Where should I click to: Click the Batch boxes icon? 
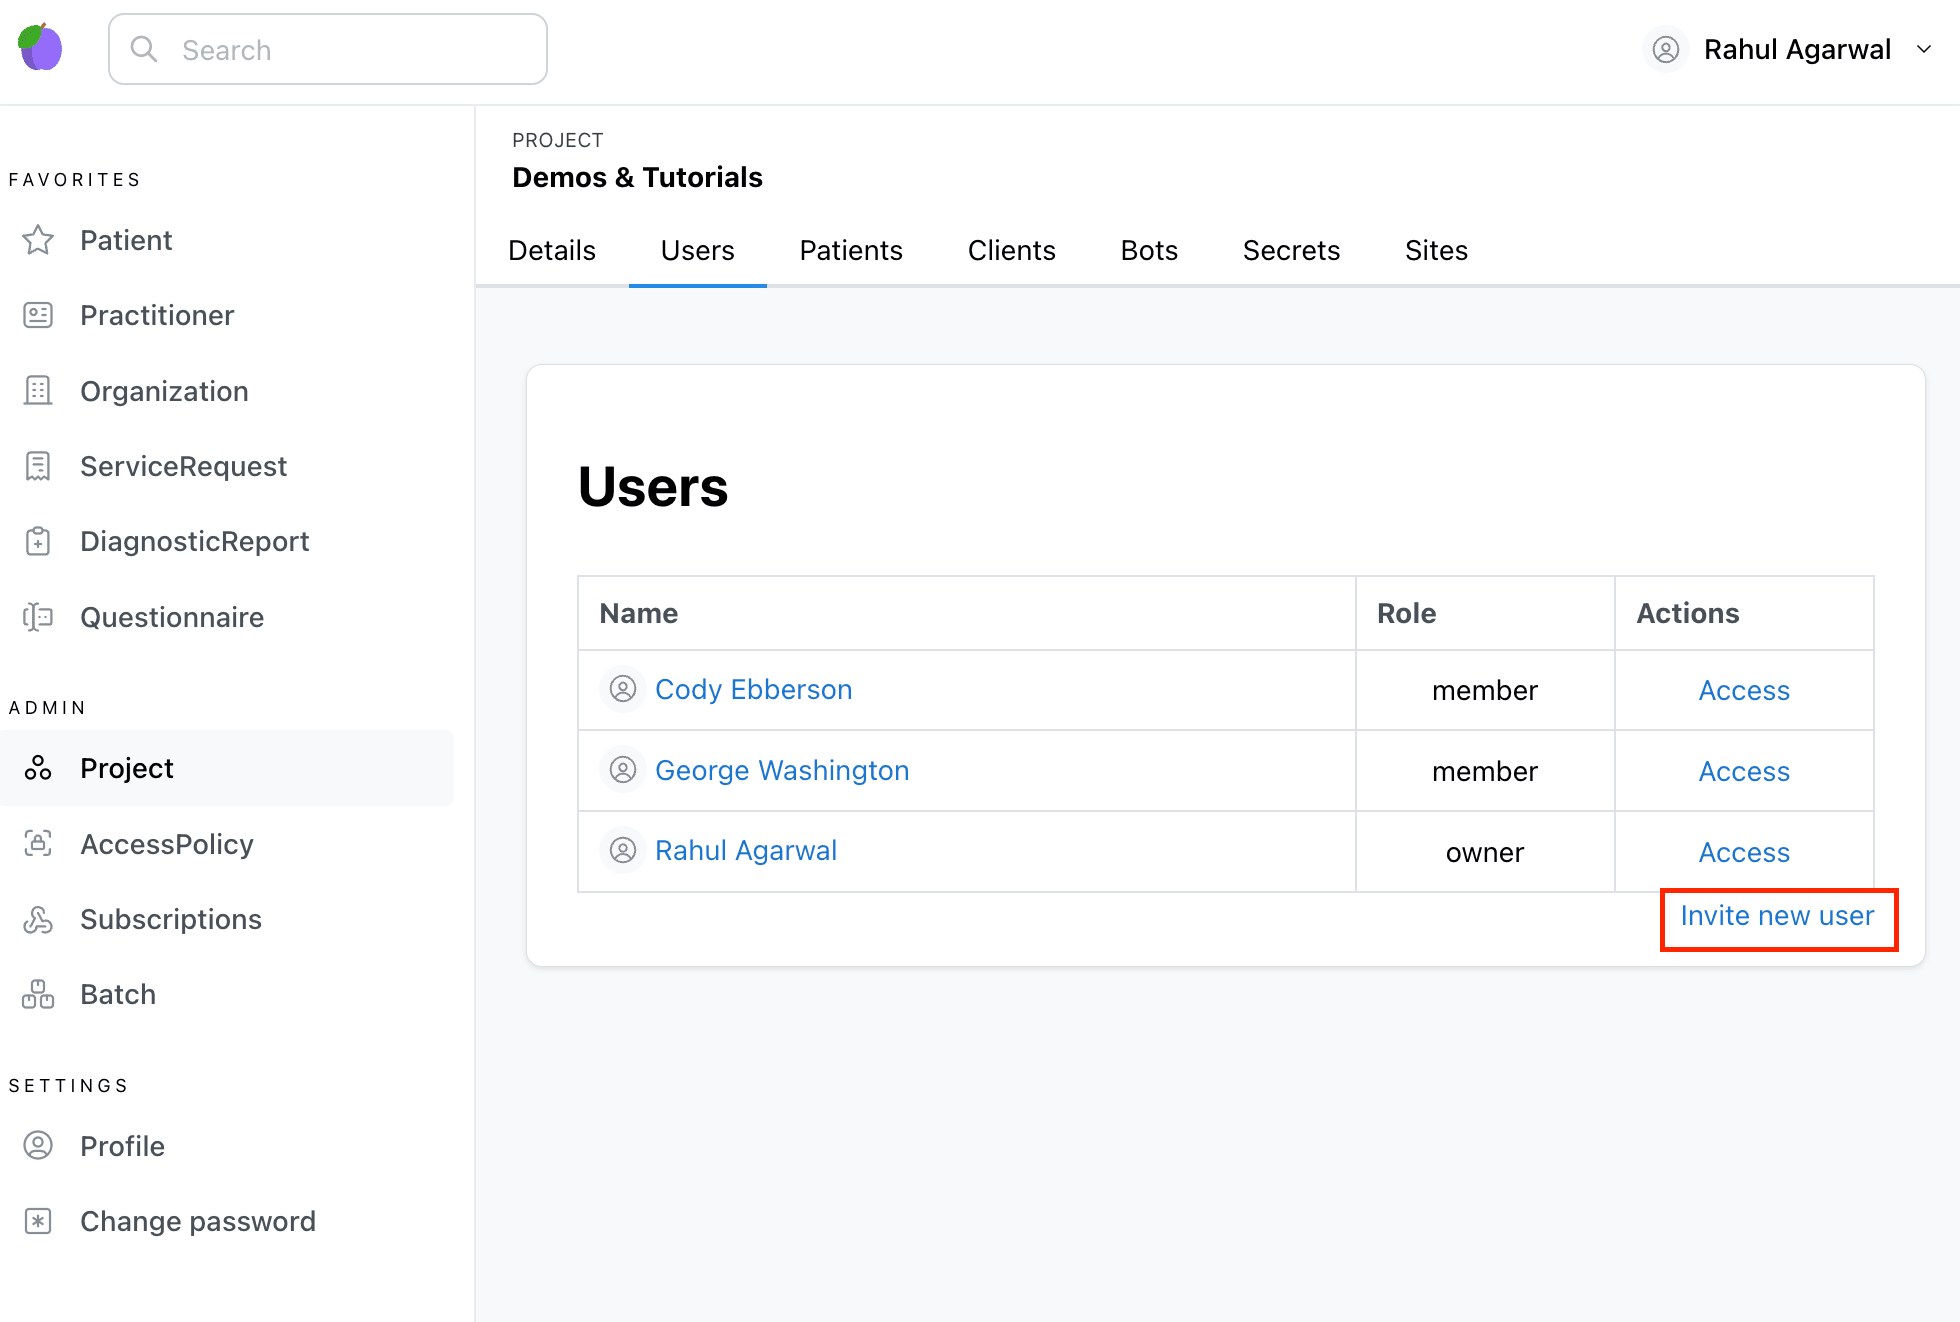coord(38,994)
